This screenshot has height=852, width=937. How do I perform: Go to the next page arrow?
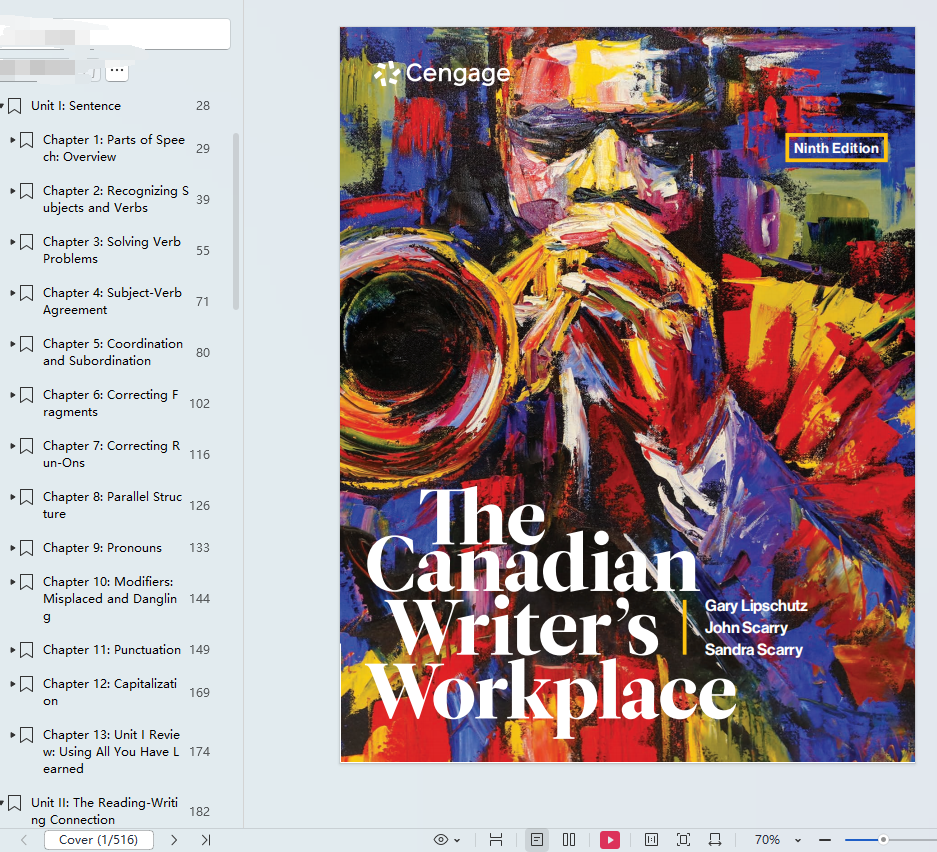174,839
